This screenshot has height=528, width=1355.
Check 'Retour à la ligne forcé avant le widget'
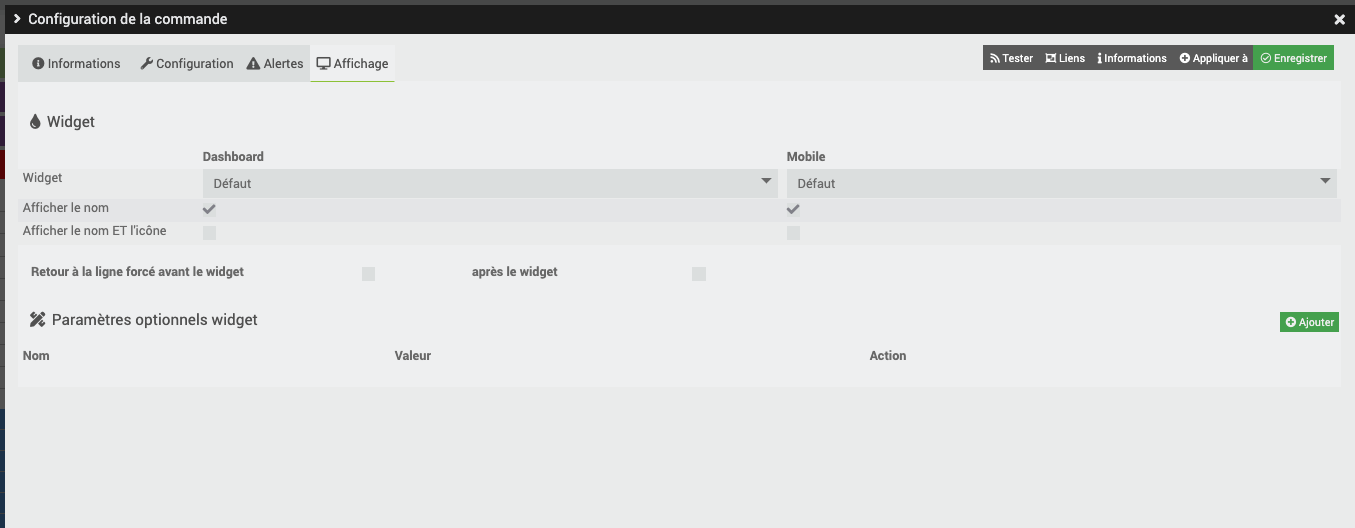[368, 274]
